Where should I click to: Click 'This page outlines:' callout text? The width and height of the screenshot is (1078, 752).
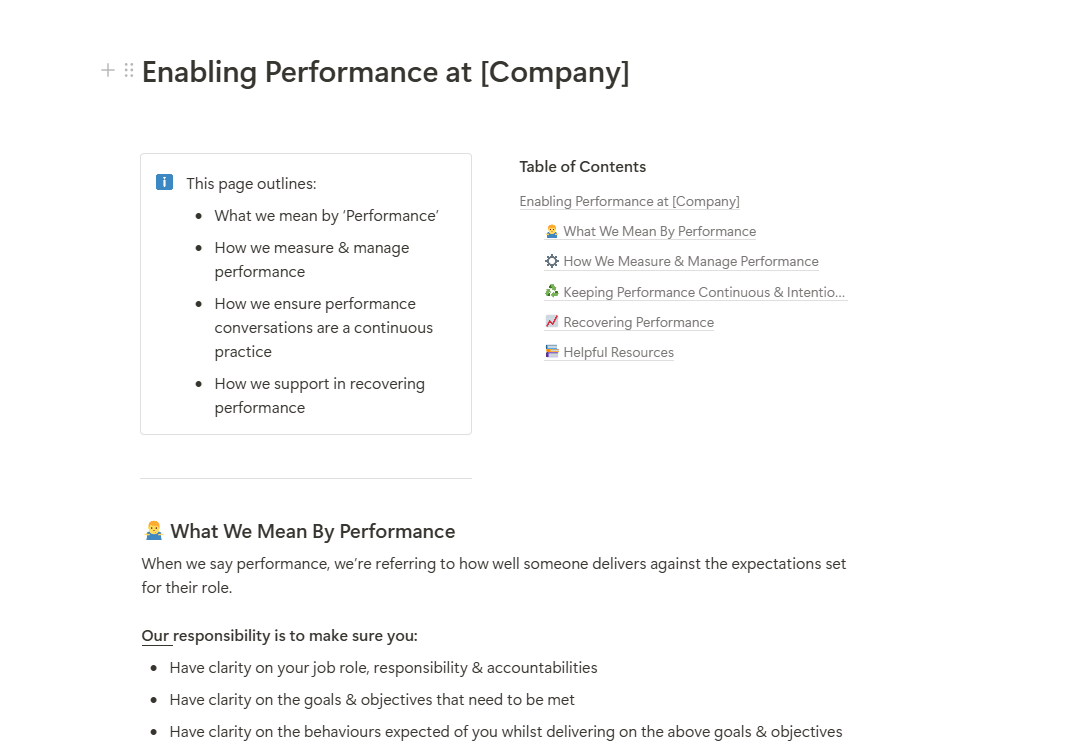251,183
